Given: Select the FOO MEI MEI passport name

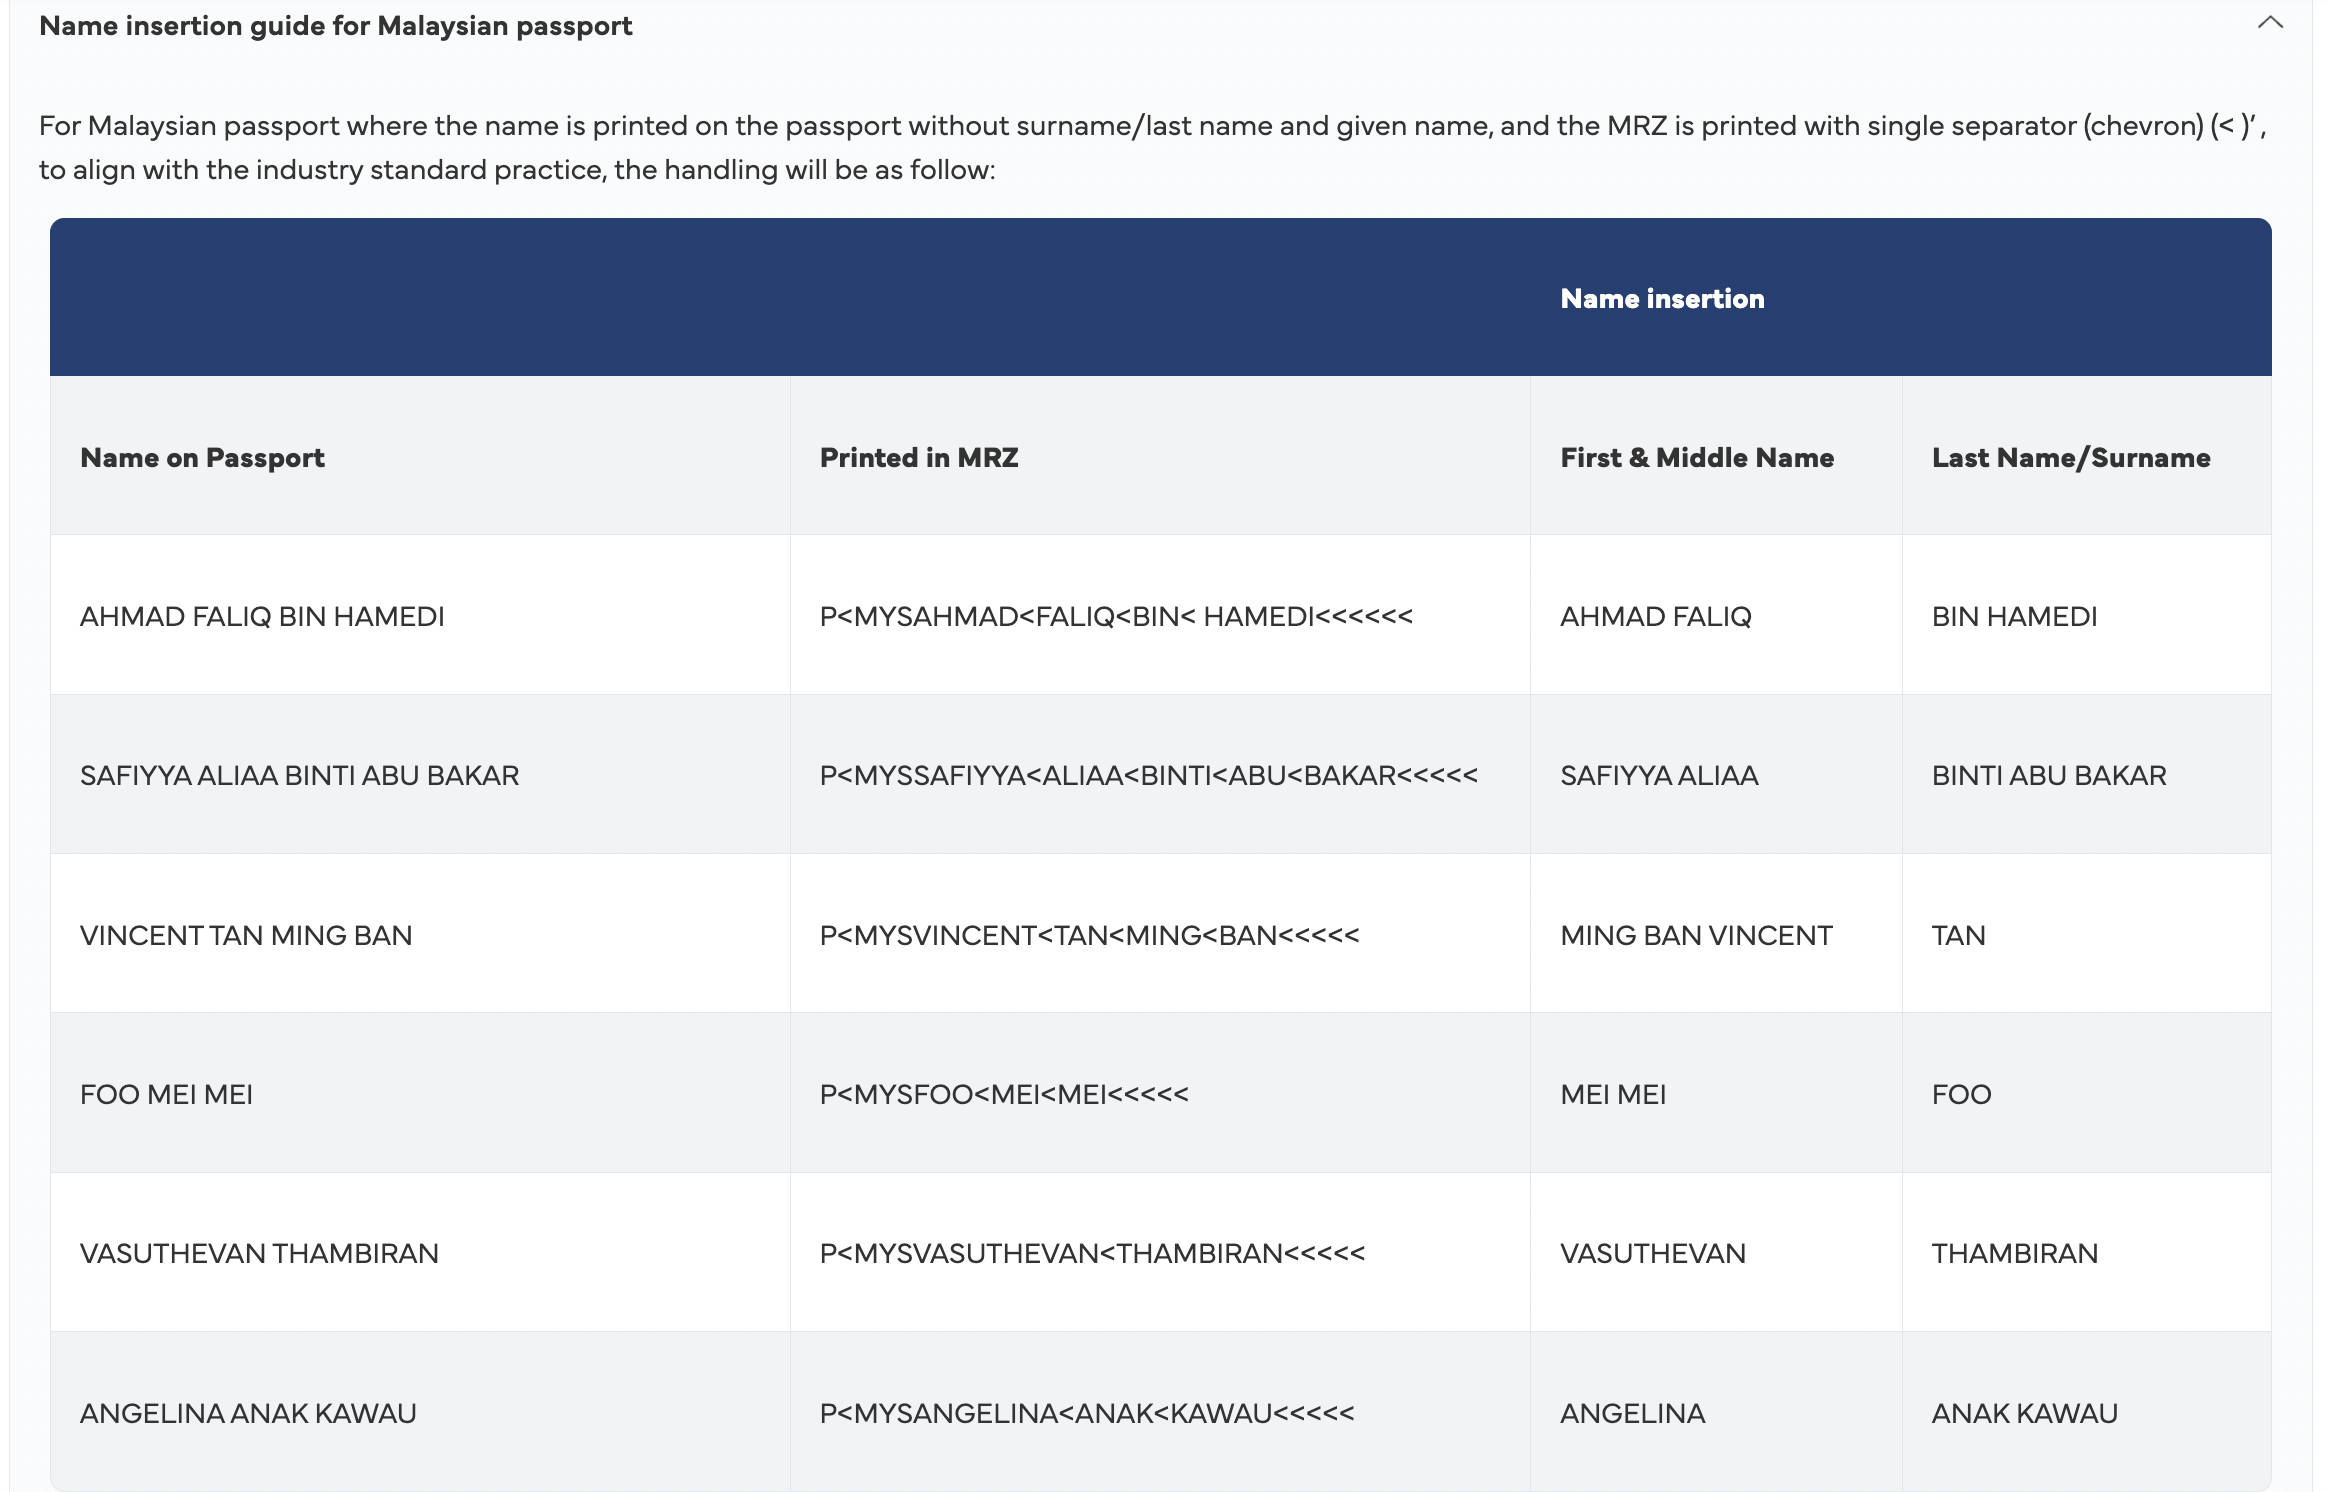Looking at the screenshot, I should pos(166,1094).
